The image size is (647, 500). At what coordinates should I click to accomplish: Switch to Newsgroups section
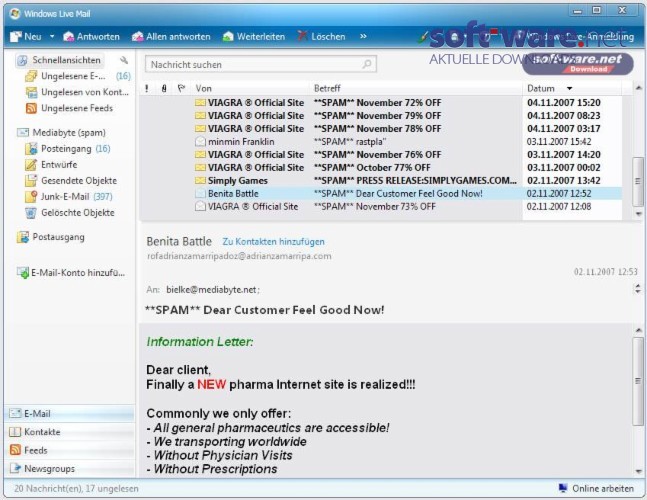[69, 469]
